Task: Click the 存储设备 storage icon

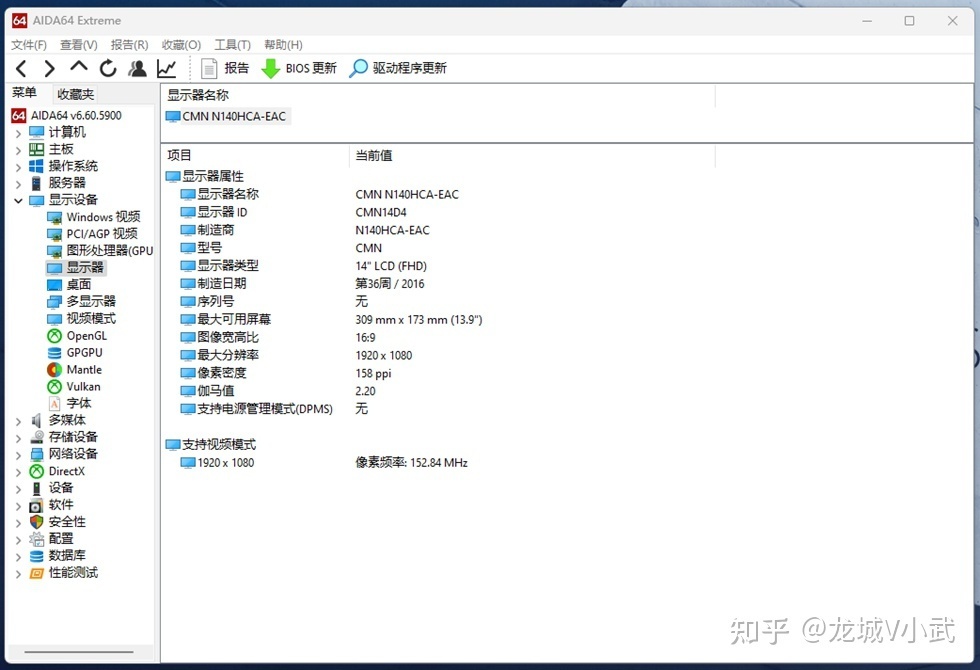Action: (37, 437)
